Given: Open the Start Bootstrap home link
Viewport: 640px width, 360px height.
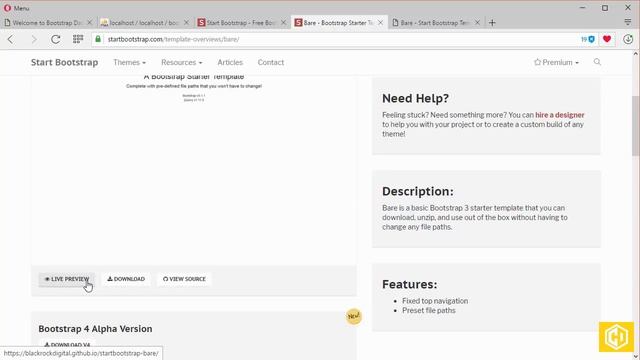Looking at the screenshot, I should pyautogui.click(x=64, y=62).
